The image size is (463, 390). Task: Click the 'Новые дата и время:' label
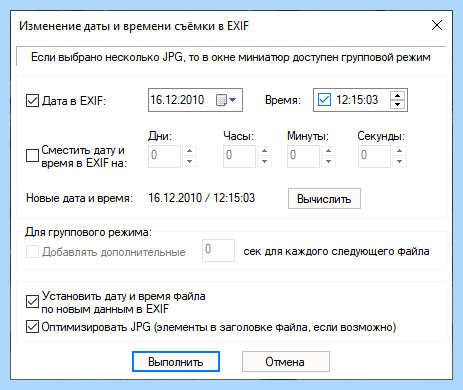(x=79, y=198)
